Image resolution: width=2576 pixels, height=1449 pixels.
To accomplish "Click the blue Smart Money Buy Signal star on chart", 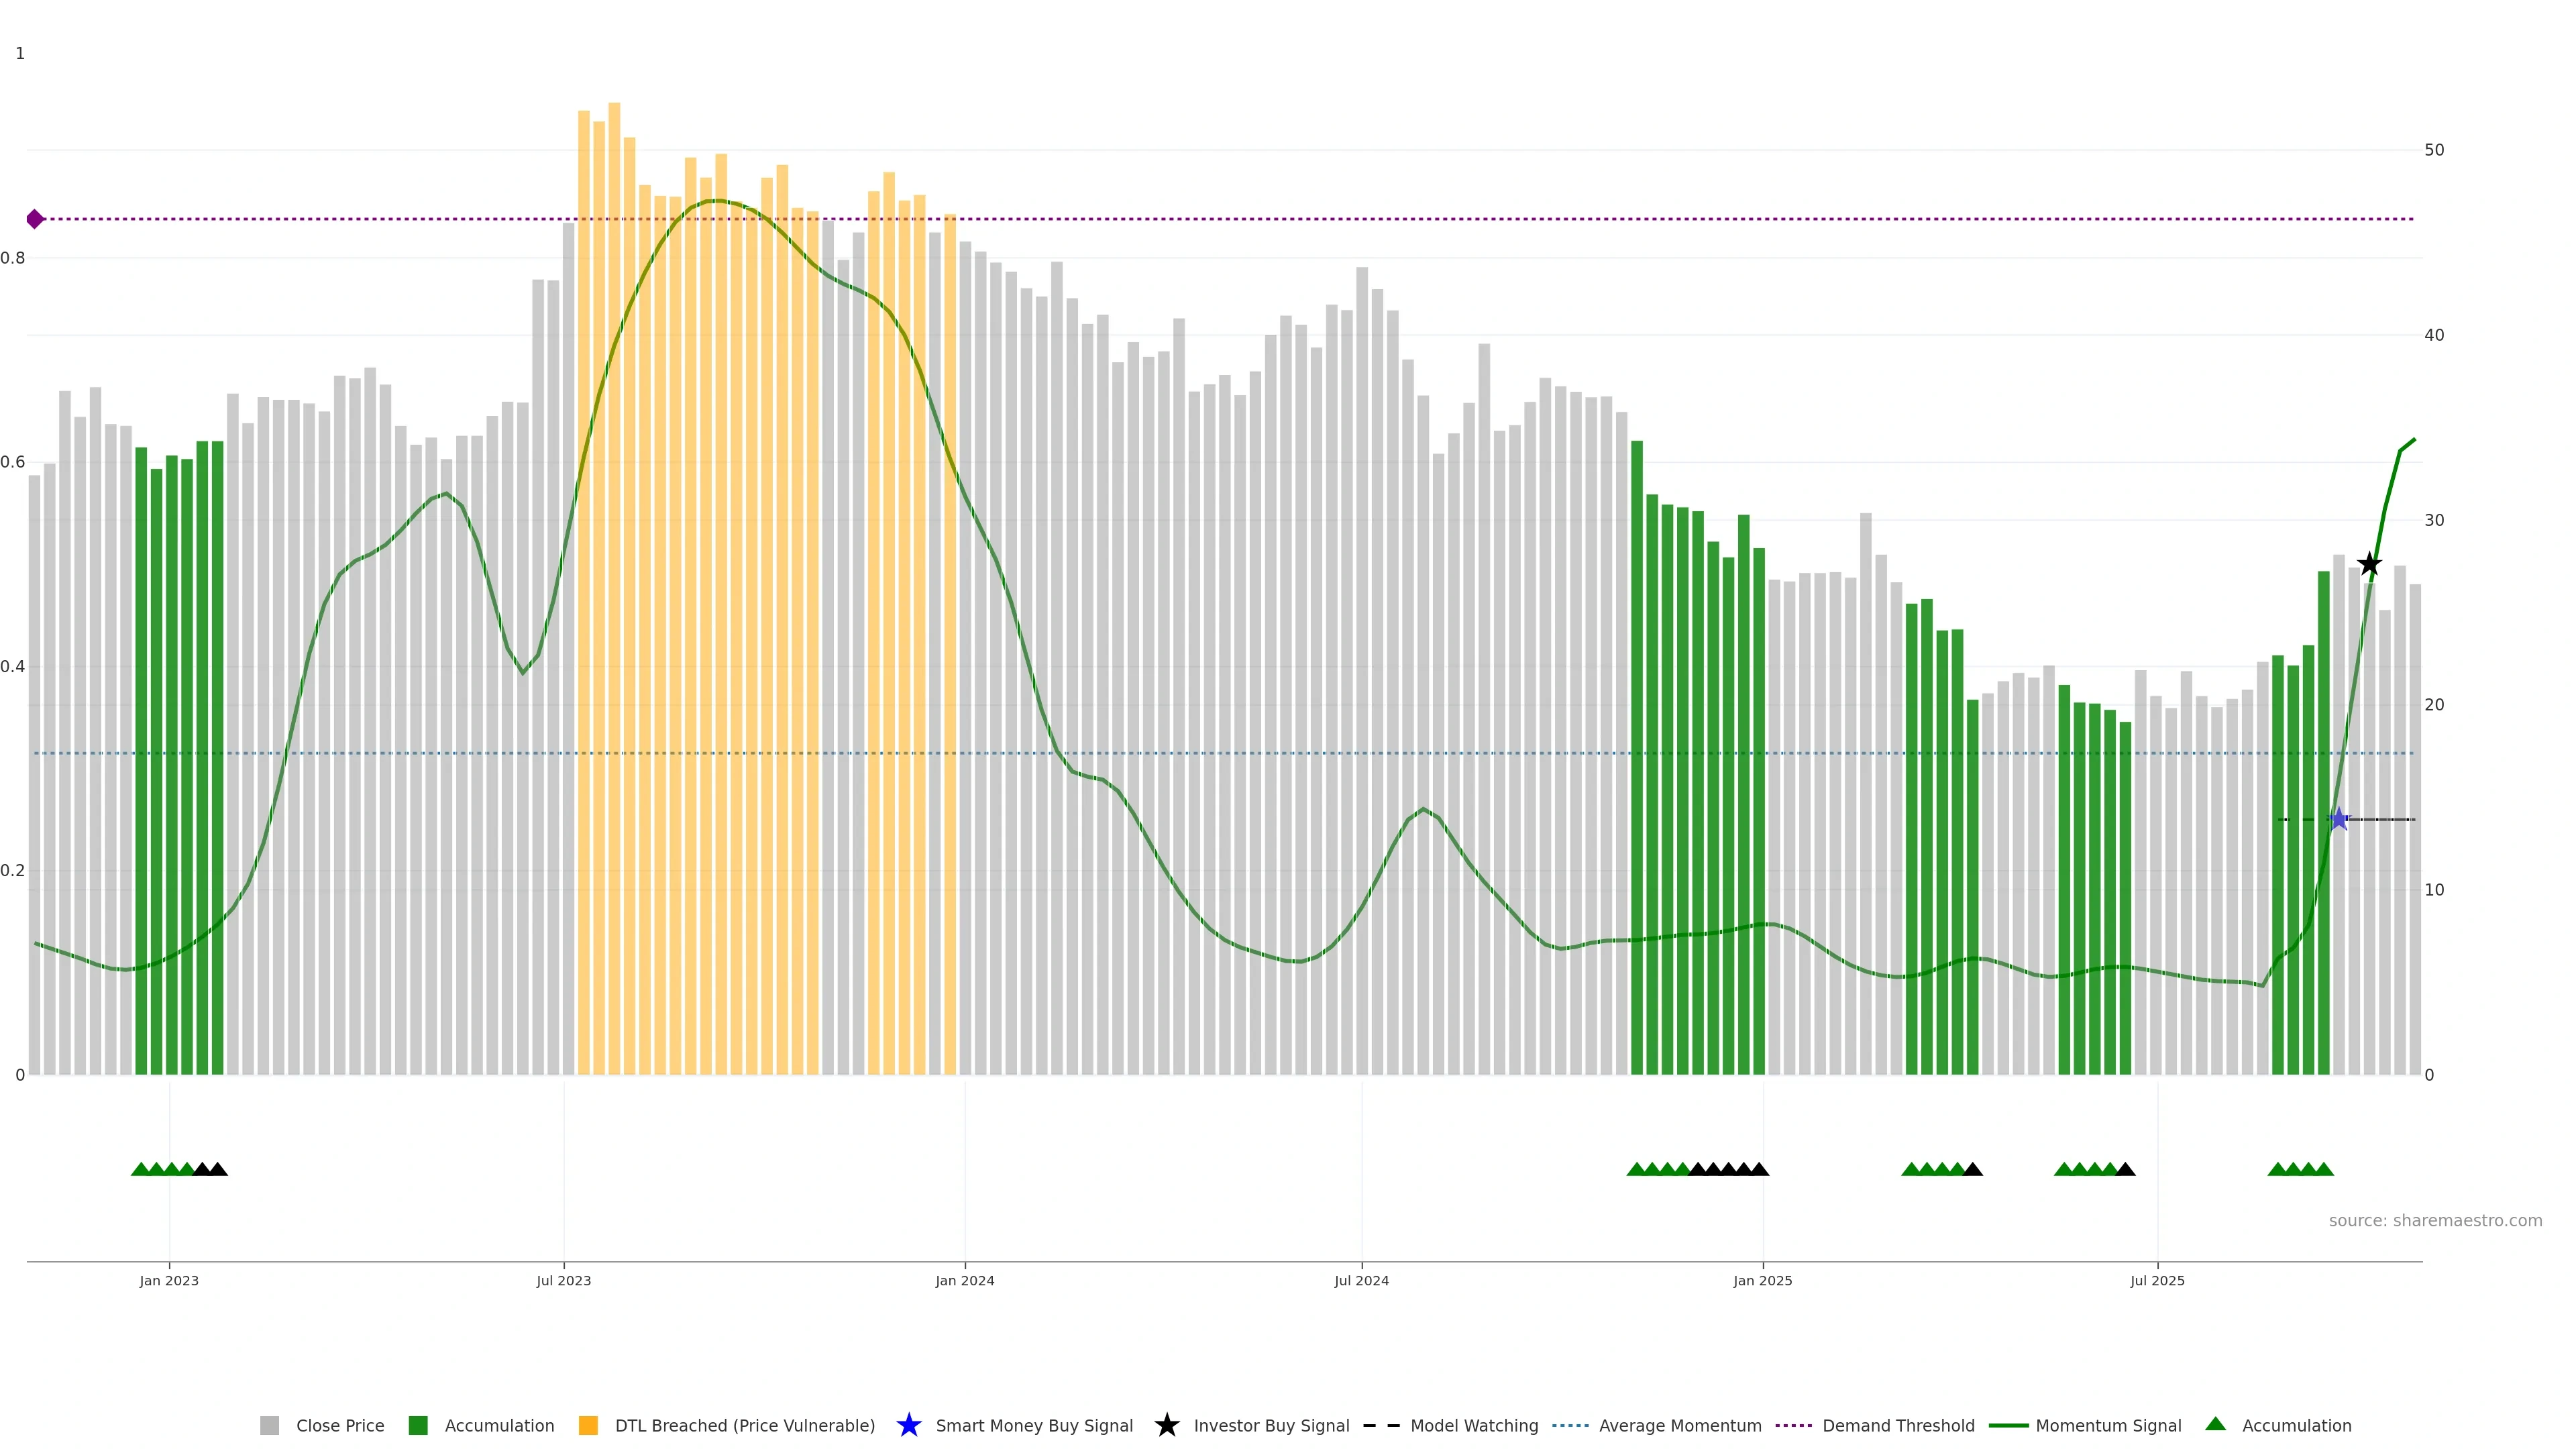I will (x=2338, y=819).
